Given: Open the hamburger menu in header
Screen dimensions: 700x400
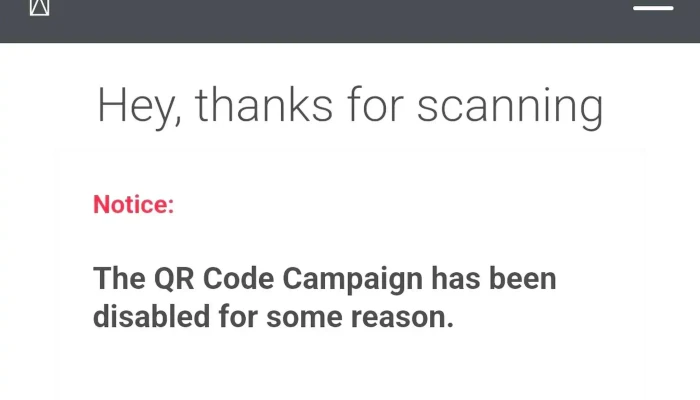Looking at the screenshot, I should (x=653, y=8).
